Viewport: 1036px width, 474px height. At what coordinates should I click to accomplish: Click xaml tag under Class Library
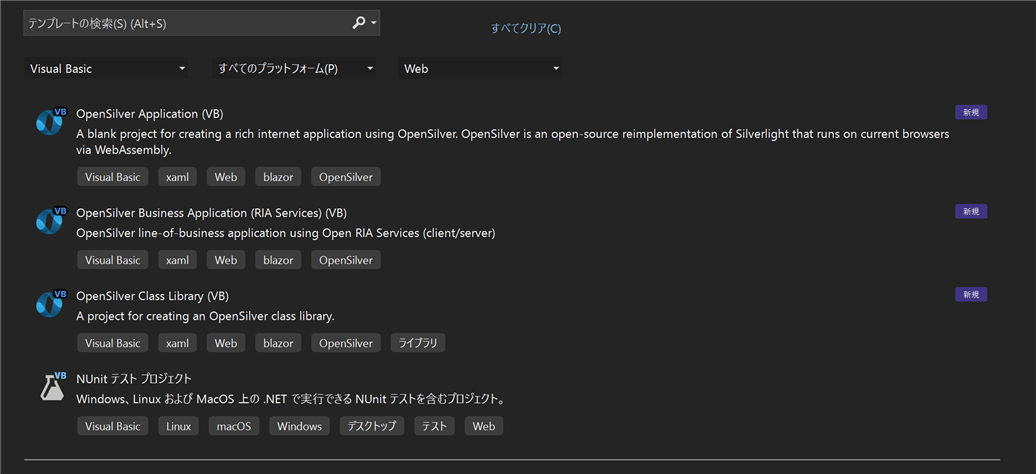click(x=178, y=343)
